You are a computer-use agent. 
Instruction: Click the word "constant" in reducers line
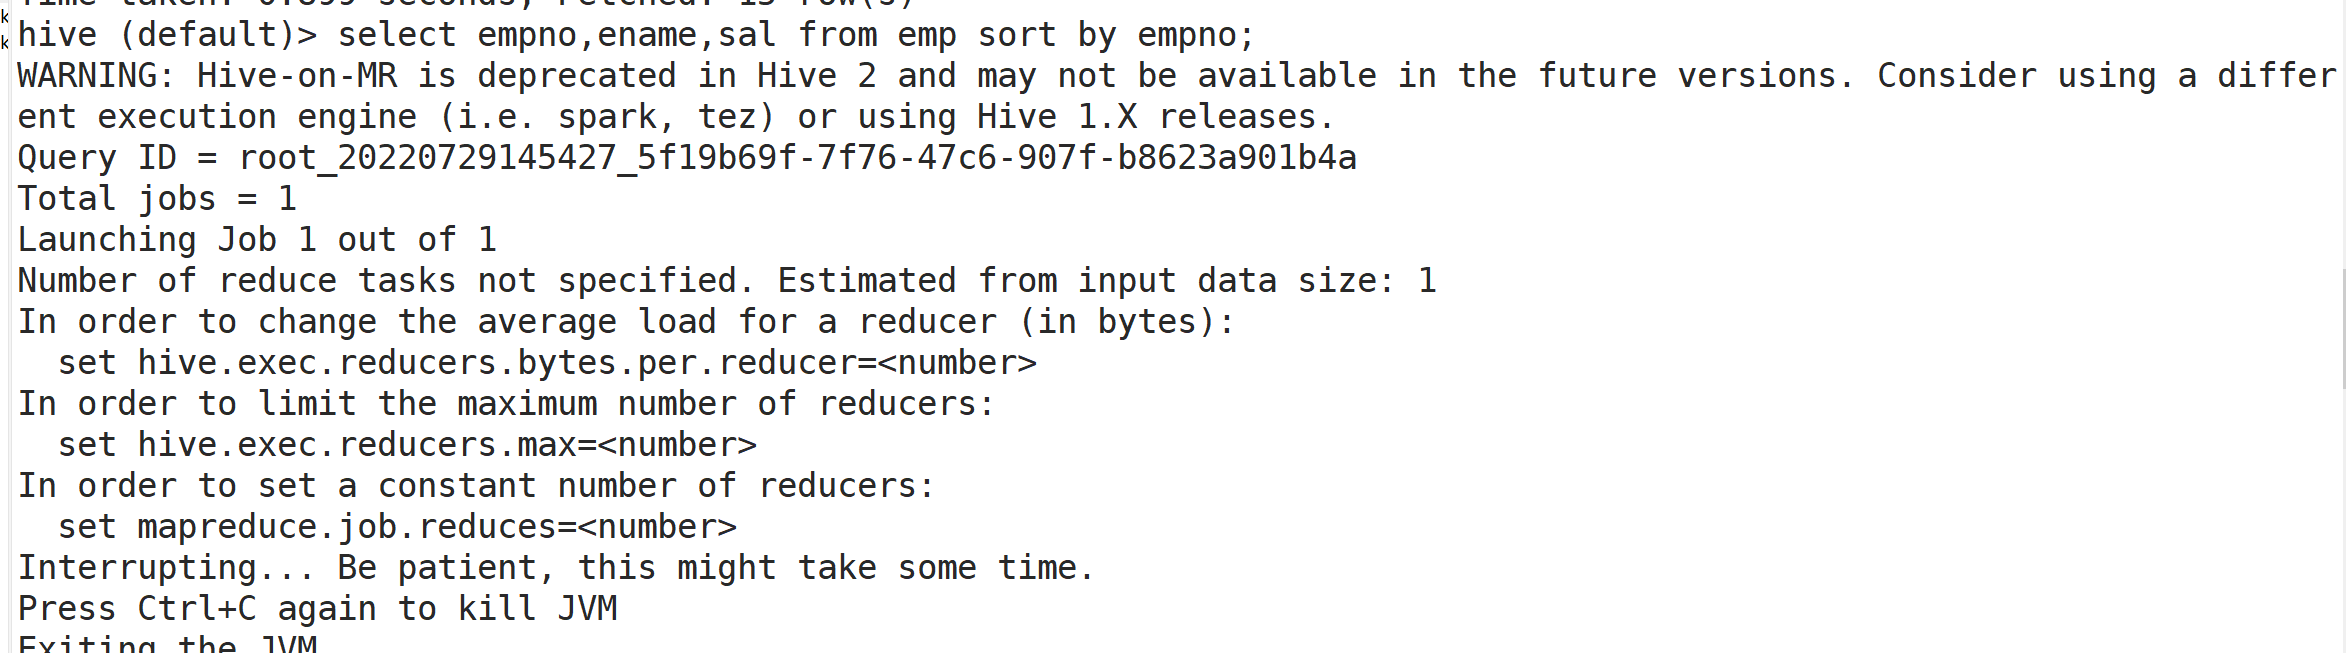point(457,486)
